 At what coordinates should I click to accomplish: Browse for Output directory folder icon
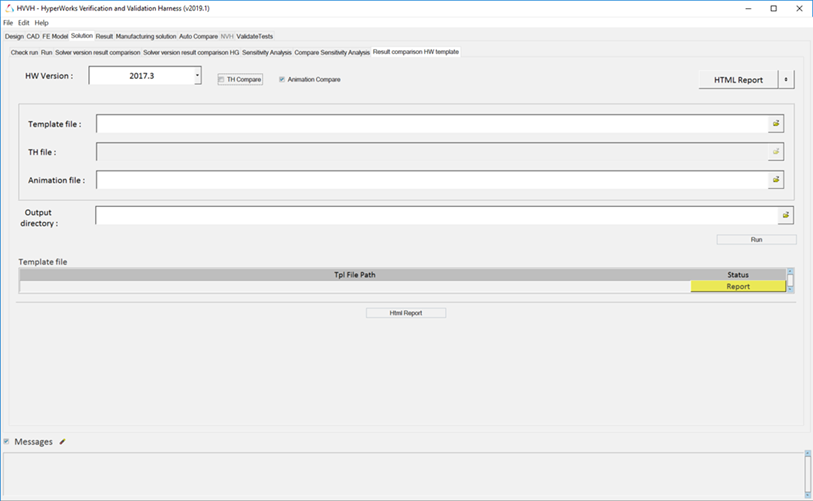(786, 215)
